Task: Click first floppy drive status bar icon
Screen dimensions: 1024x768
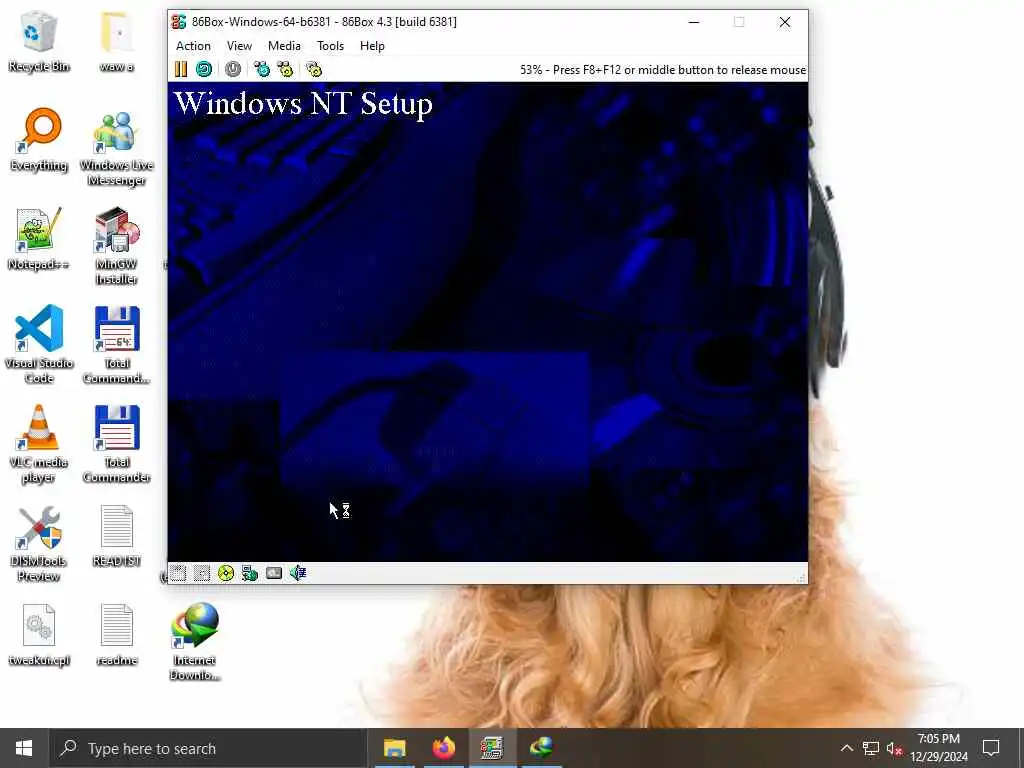Action: (x=178, y=573)
